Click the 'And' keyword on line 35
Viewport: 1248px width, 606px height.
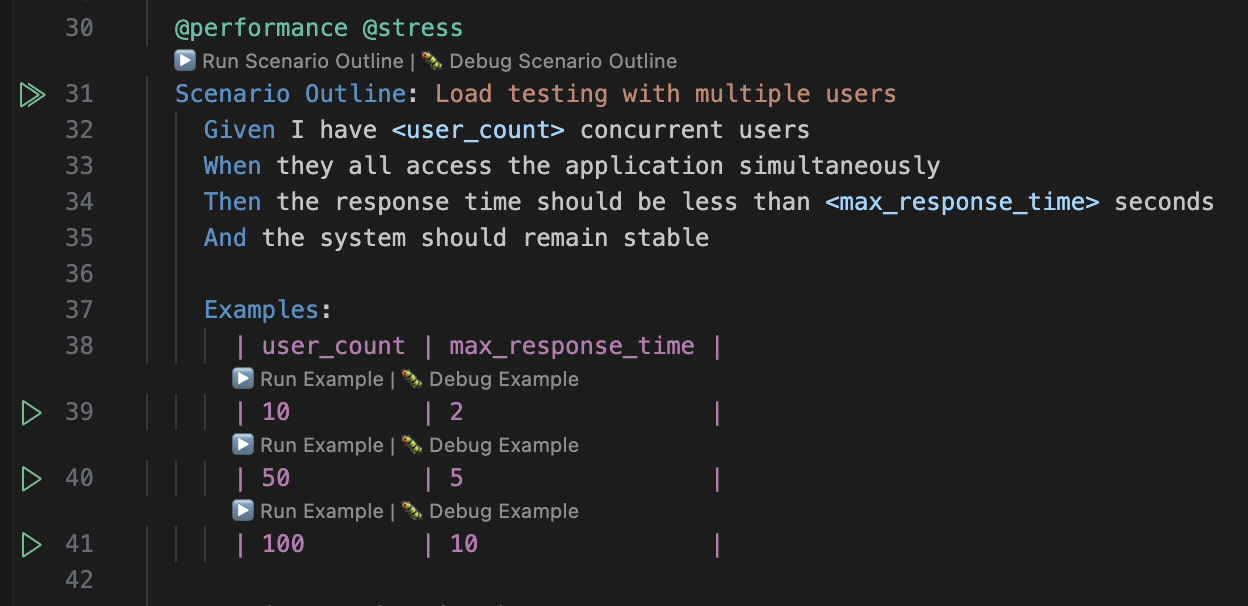[x=225, y=238]
